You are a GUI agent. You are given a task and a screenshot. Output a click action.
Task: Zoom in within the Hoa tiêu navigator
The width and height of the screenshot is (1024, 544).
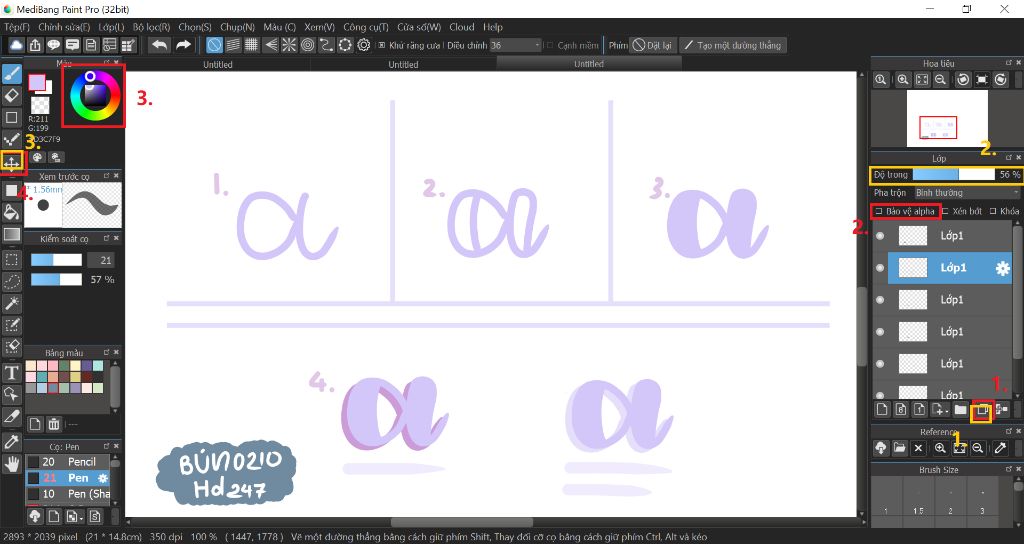pos(903,80)
